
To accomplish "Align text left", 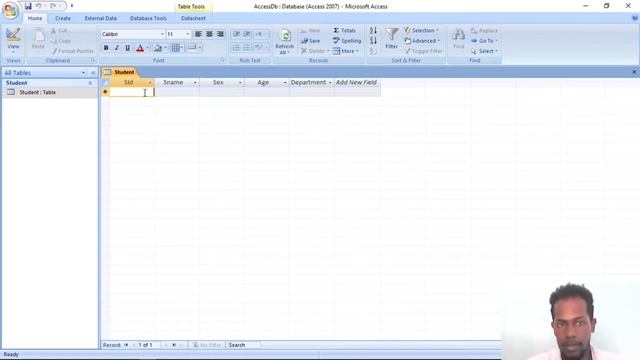I will click(x=198, y=34).
